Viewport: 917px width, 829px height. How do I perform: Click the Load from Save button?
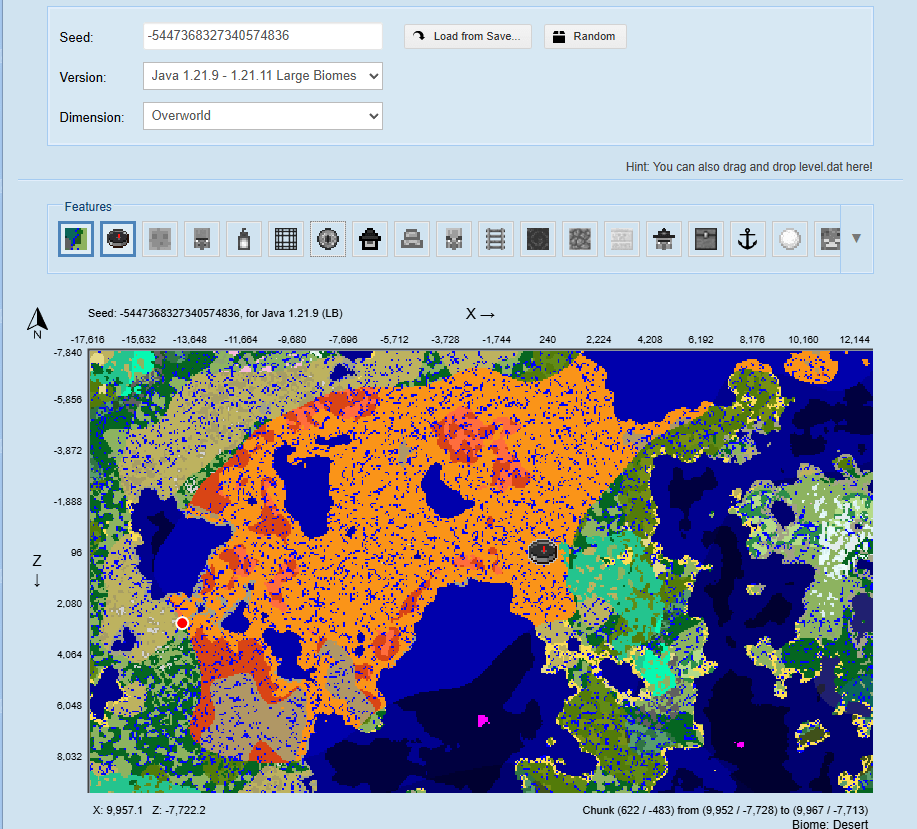[468, 37]
